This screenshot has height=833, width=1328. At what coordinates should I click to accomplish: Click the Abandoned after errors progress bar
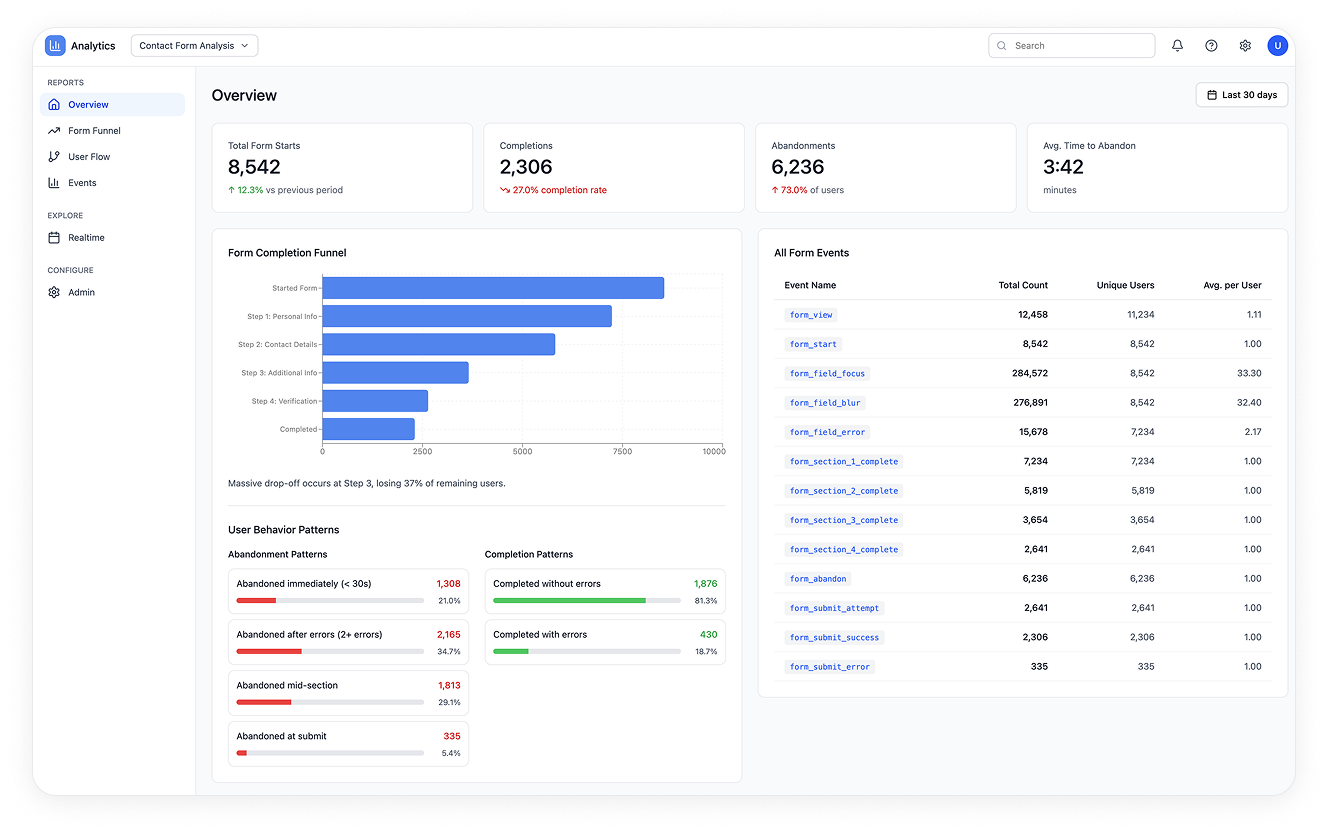coord(330,652)
